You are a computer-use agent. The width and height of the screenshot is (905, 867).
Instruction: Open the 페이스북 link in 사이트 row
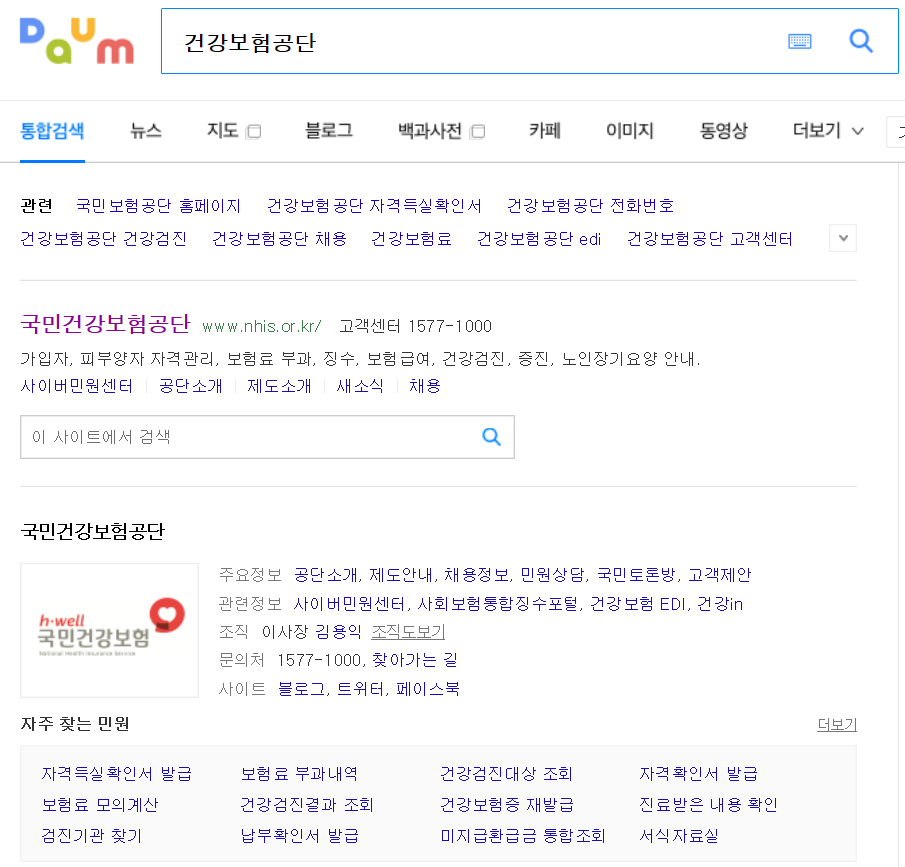tap(428, 689)
